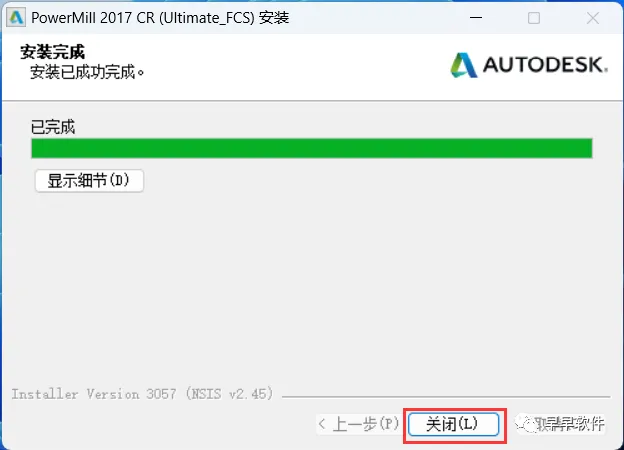Screen dimensions: 624x450
Task: Close the window with the X button
Action: 593,18
